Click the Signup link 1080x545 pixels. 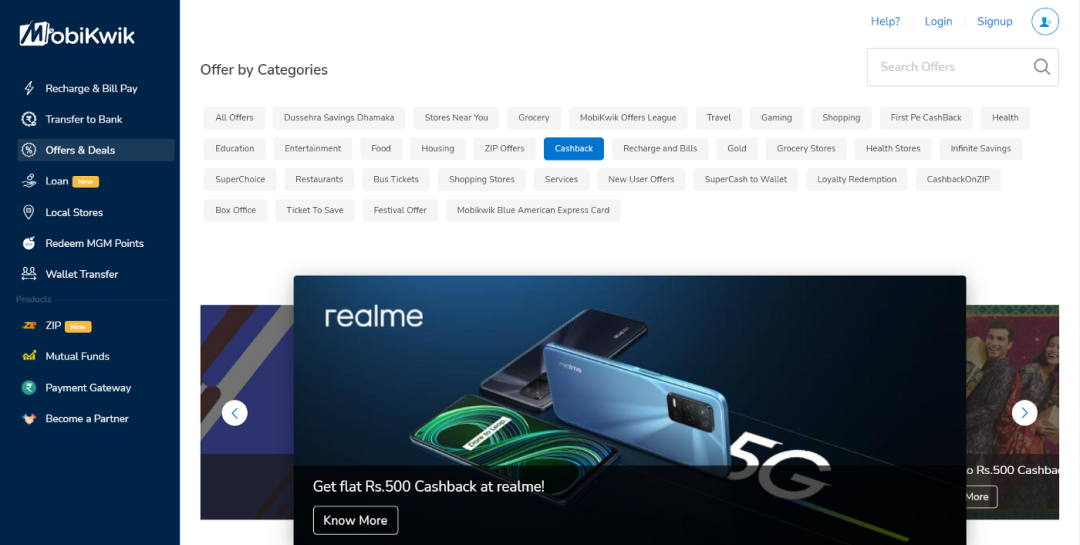(995, 21)
